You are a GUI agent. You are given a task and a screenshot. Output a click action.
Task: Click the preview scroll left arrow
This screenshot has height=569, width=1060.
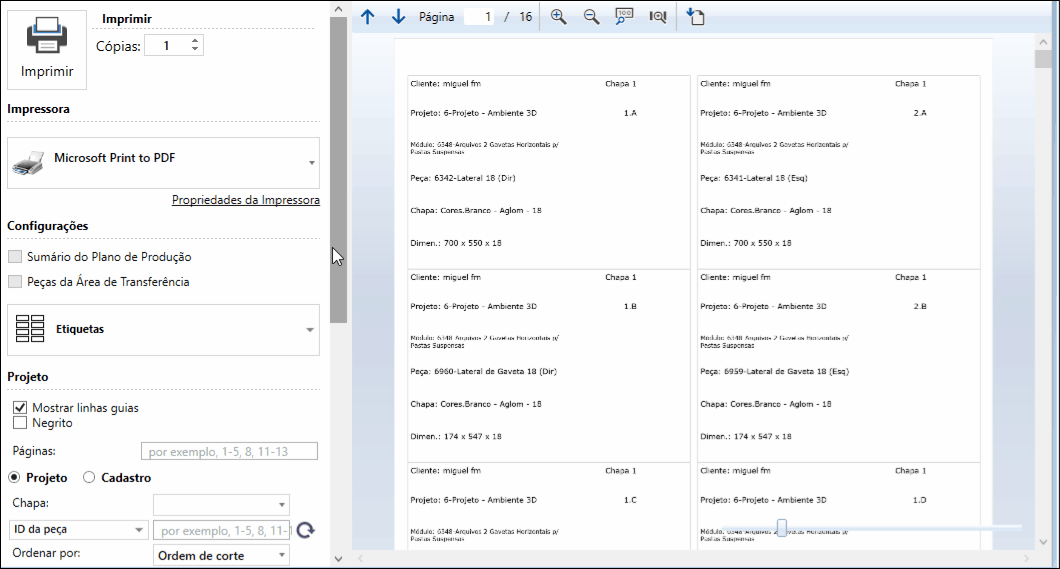[x=360, y=558]
